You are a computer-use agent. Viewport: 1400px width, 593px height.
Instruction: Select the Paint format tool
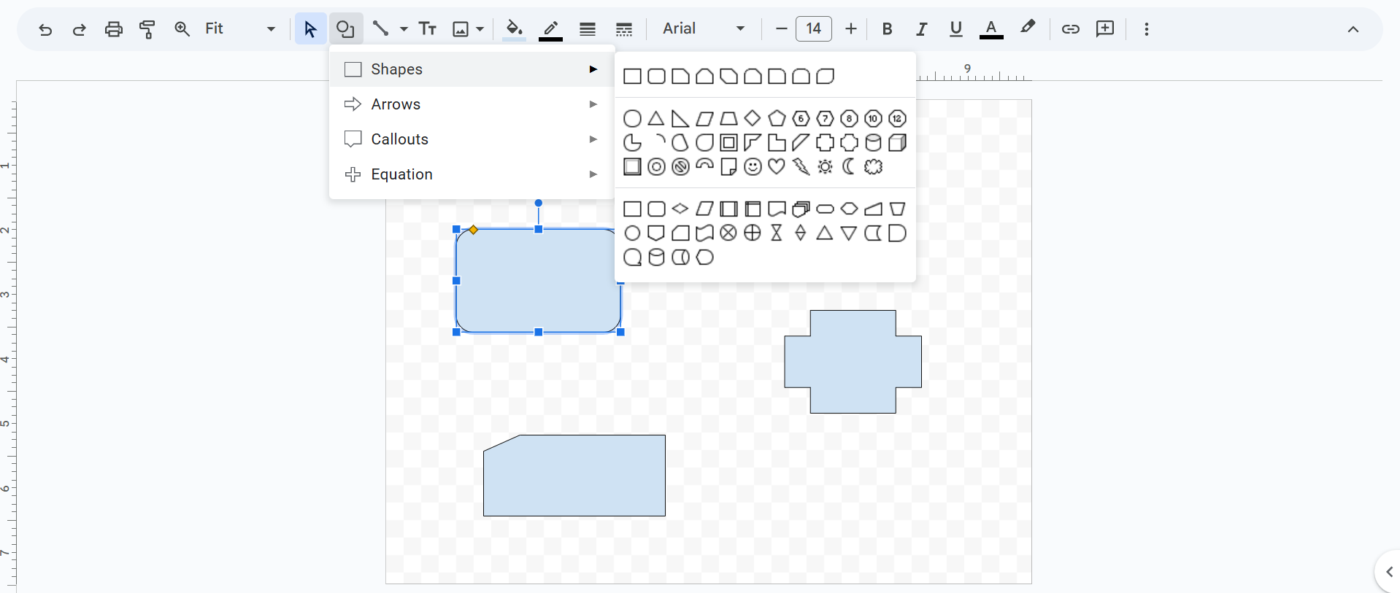click(x=148, y=29)
